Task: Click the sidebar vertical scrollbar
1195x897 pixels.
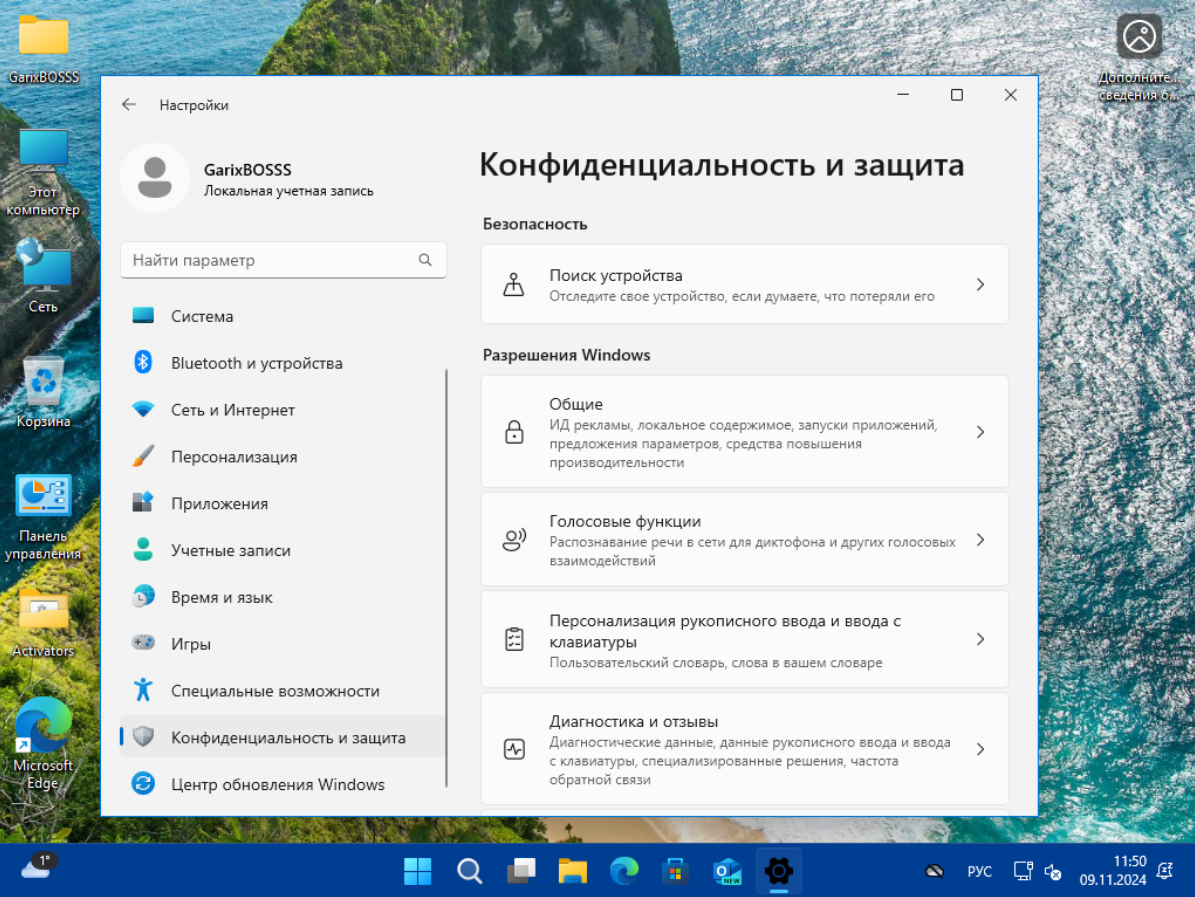Action: (446, 578)
